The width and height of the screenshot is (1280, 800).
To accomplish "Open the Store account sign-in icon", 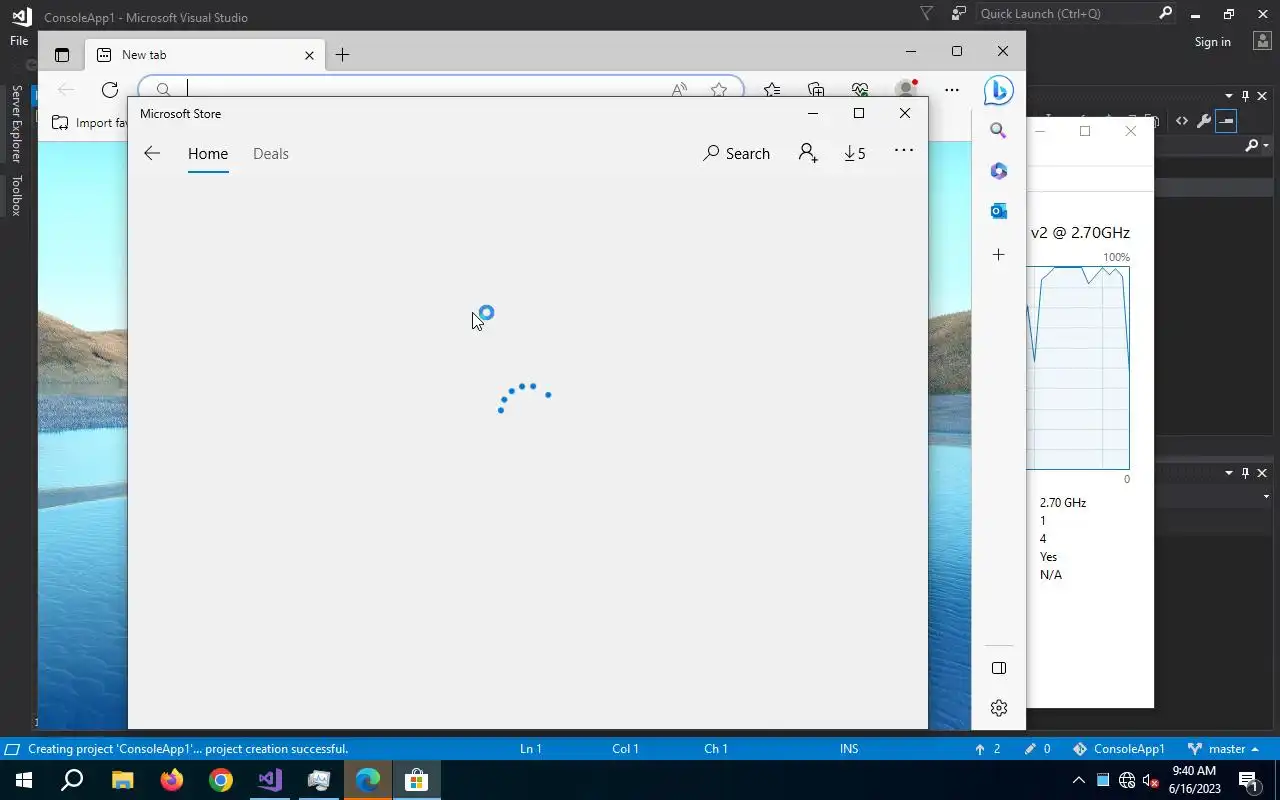I will (x=808, y=153).
